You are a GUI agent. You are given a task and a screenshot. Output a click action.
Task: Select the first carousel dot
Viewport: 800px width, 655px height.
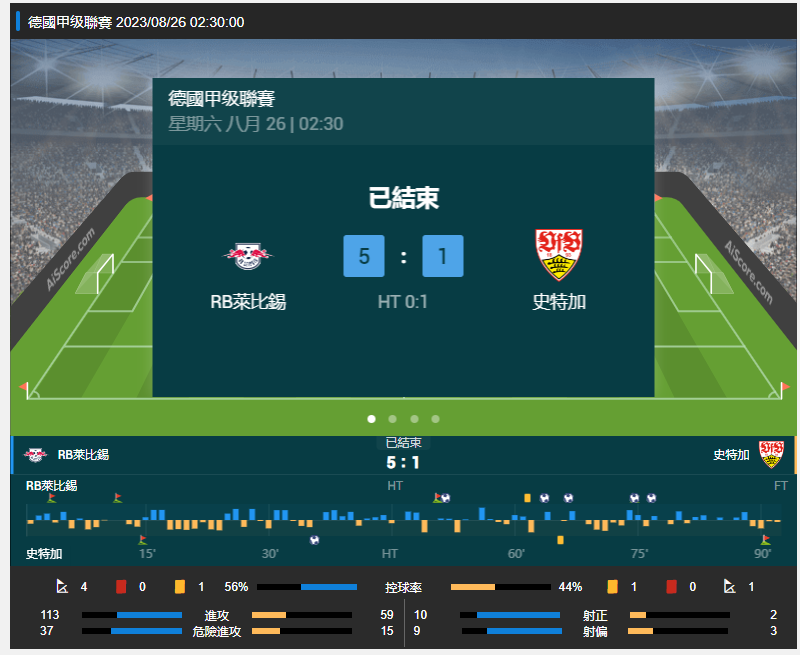371,419
